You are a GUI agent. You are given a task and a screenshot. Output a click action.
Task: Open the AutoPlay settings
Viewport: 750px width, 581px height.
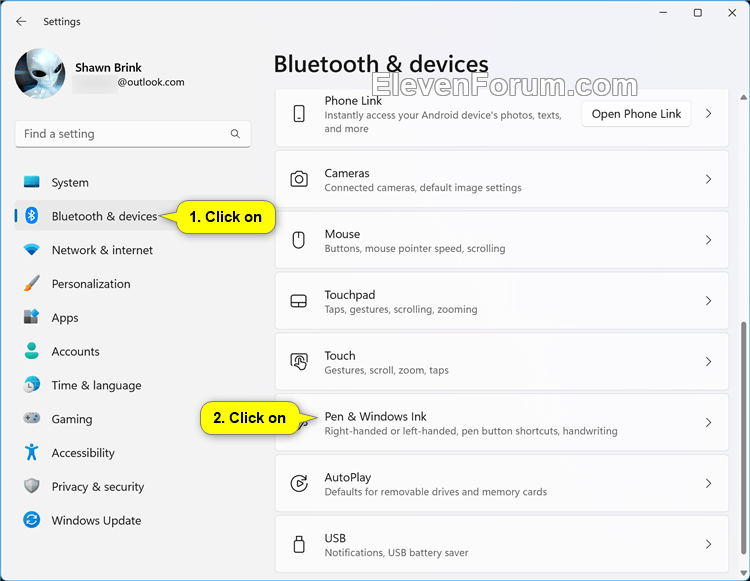[x=502, y=483]
